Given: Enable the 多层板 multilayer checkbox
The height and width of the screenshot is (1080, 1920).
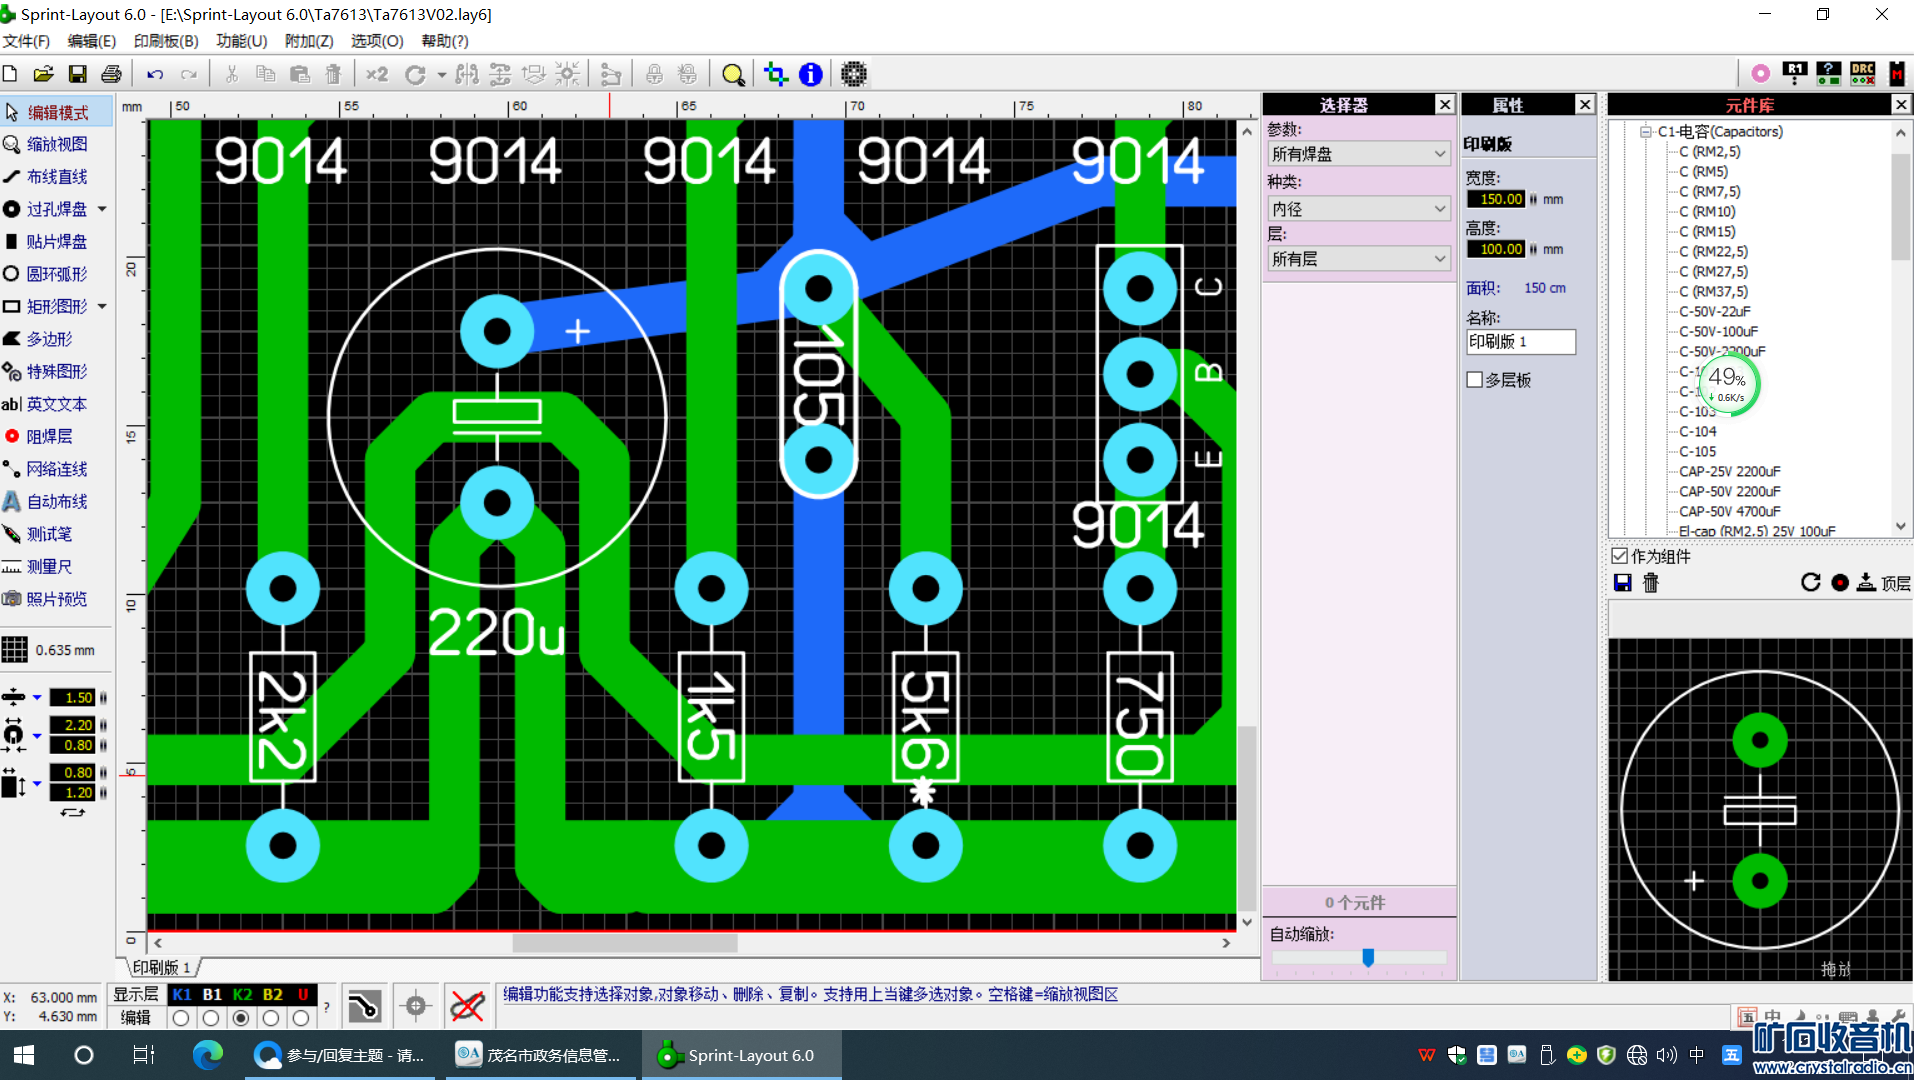Looking at the screenshot, I should point(1474,380).
